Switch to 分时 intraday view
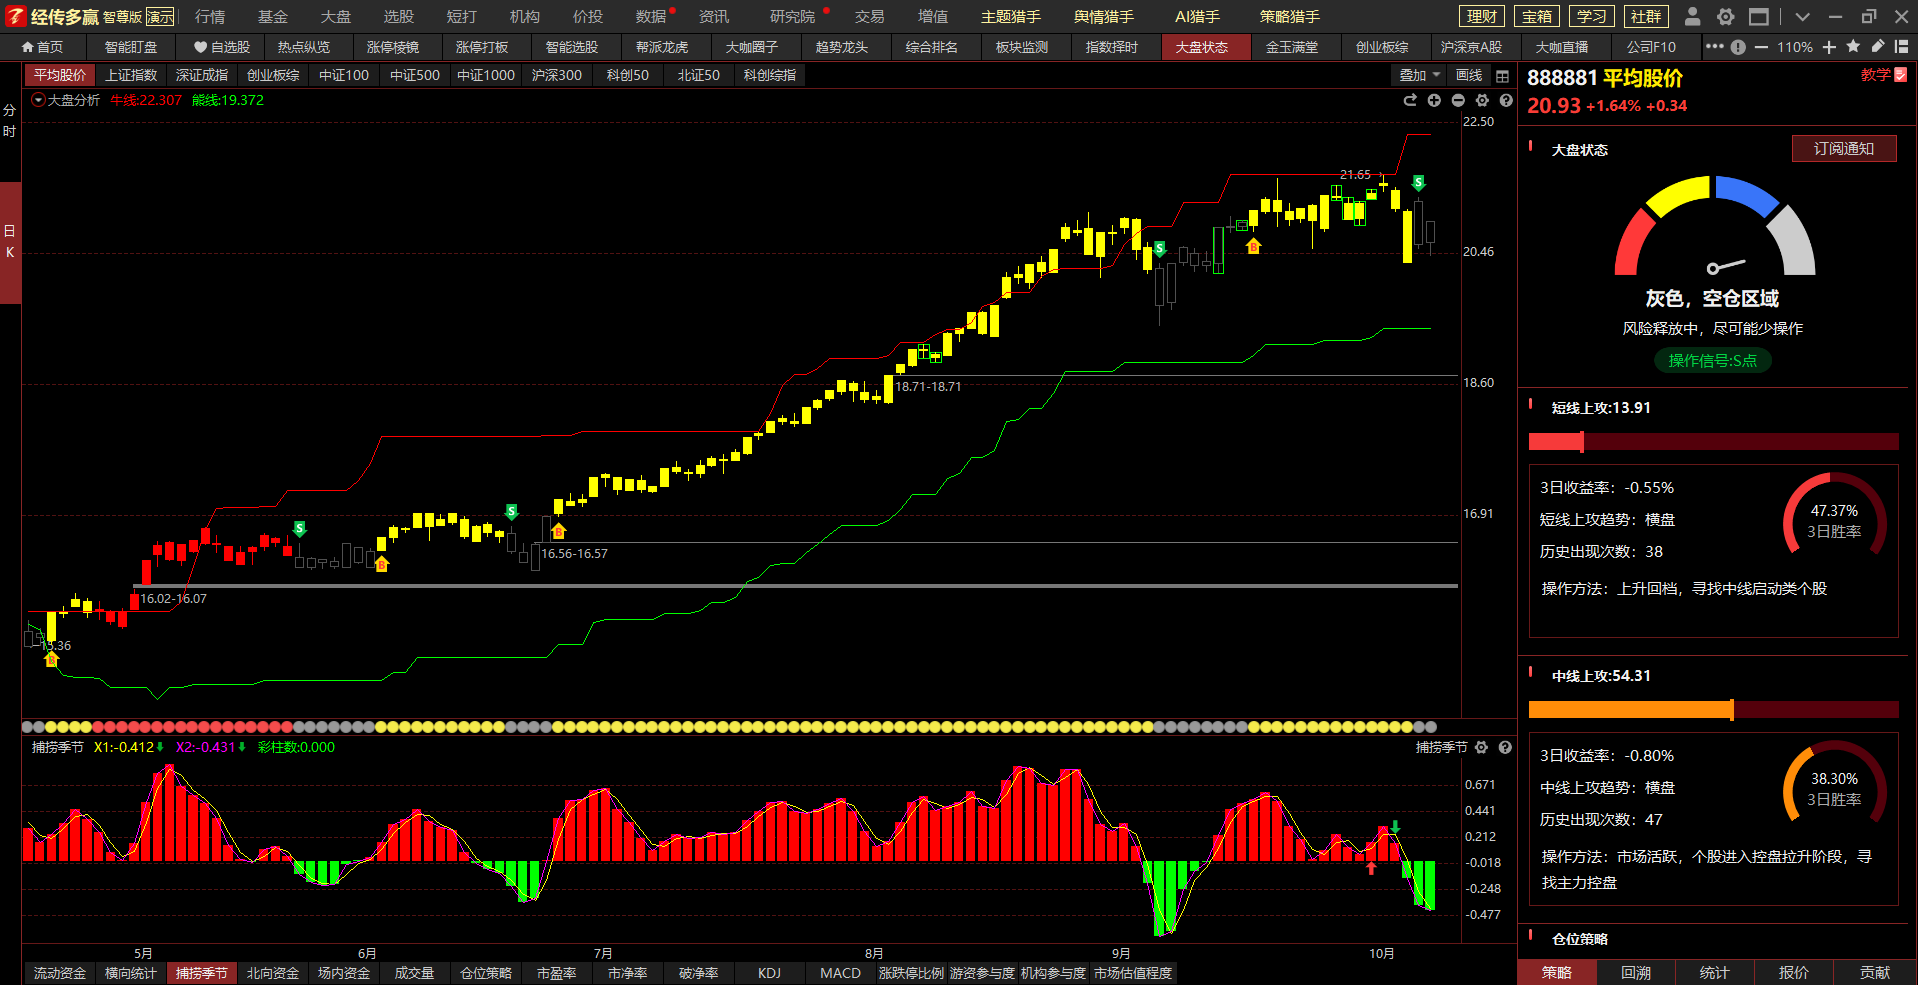 coord(10,121)
